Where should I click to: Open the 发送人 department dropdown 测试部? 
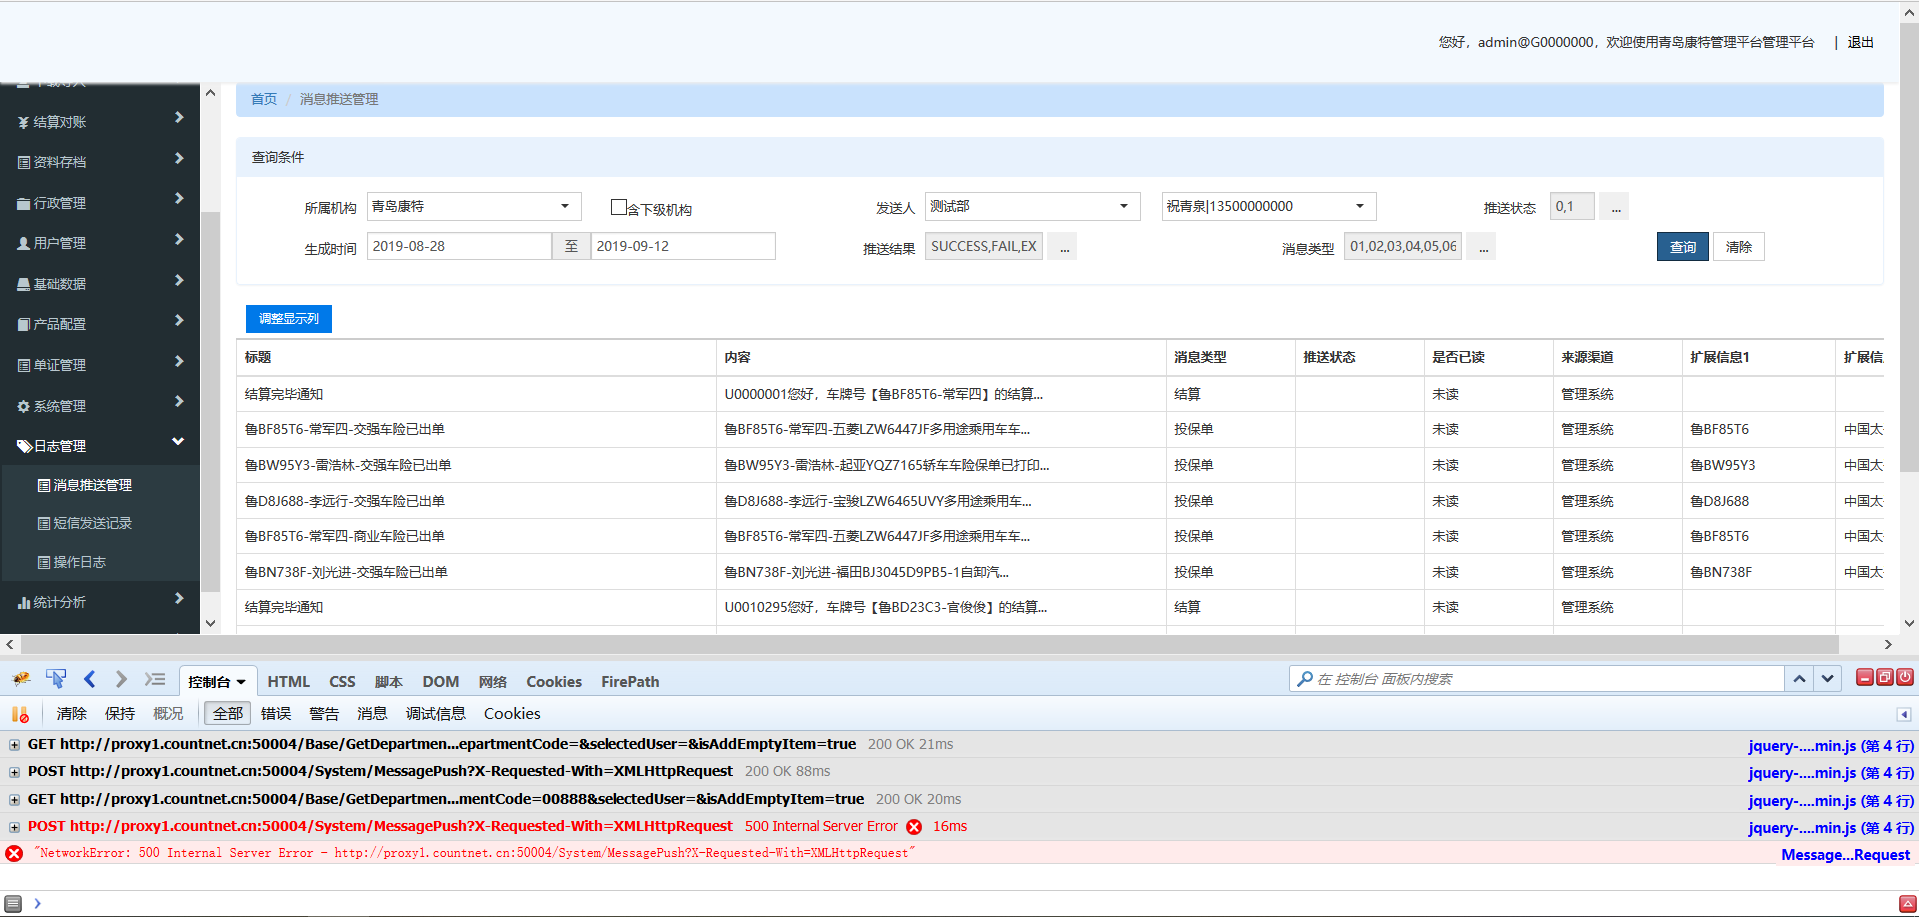[x=1031, y=207]
